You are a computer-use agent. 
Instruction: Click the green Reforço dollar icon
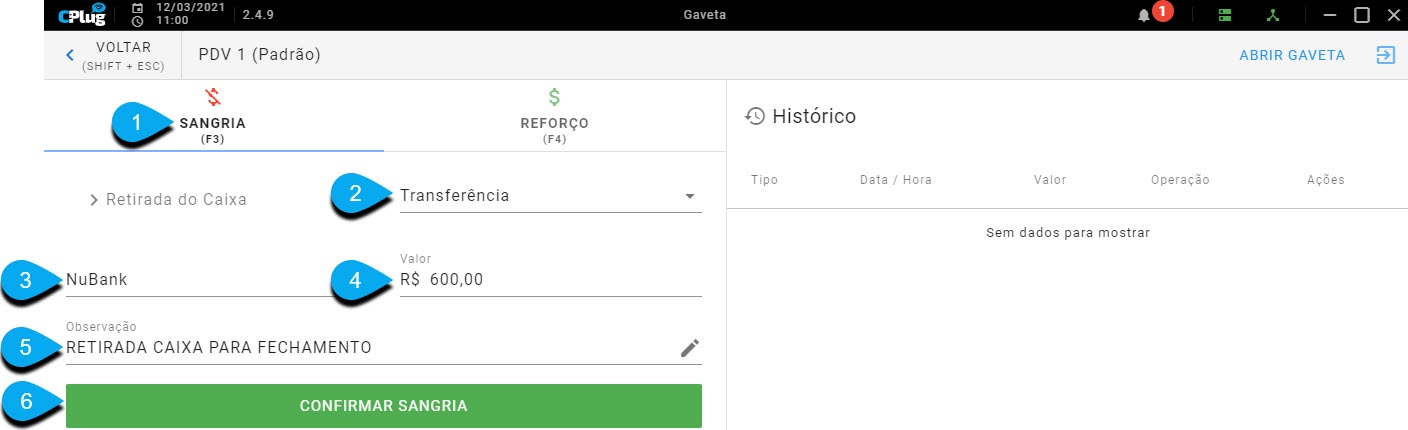[554, 98]
